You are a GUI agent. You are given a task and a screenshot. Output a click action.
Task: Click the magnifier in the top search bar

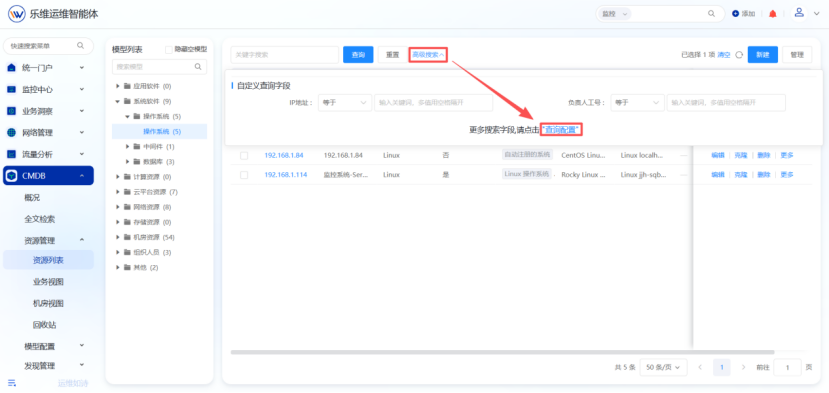tap(711, 14)
